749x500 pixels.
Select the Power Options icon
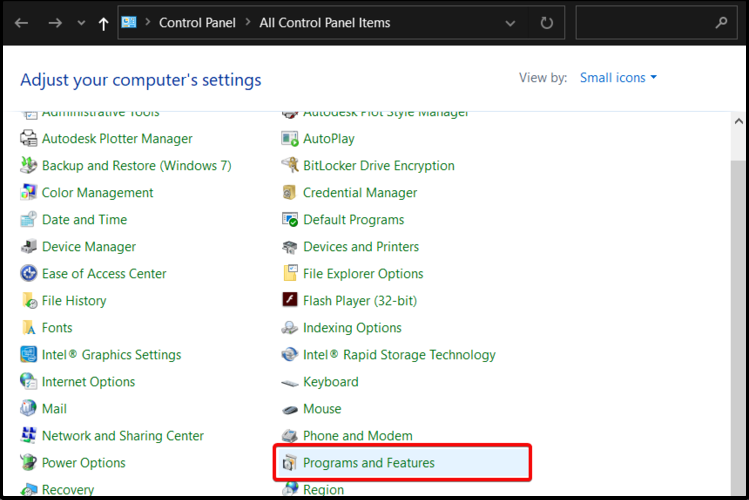pyautogui.click(x=29, y=463)
